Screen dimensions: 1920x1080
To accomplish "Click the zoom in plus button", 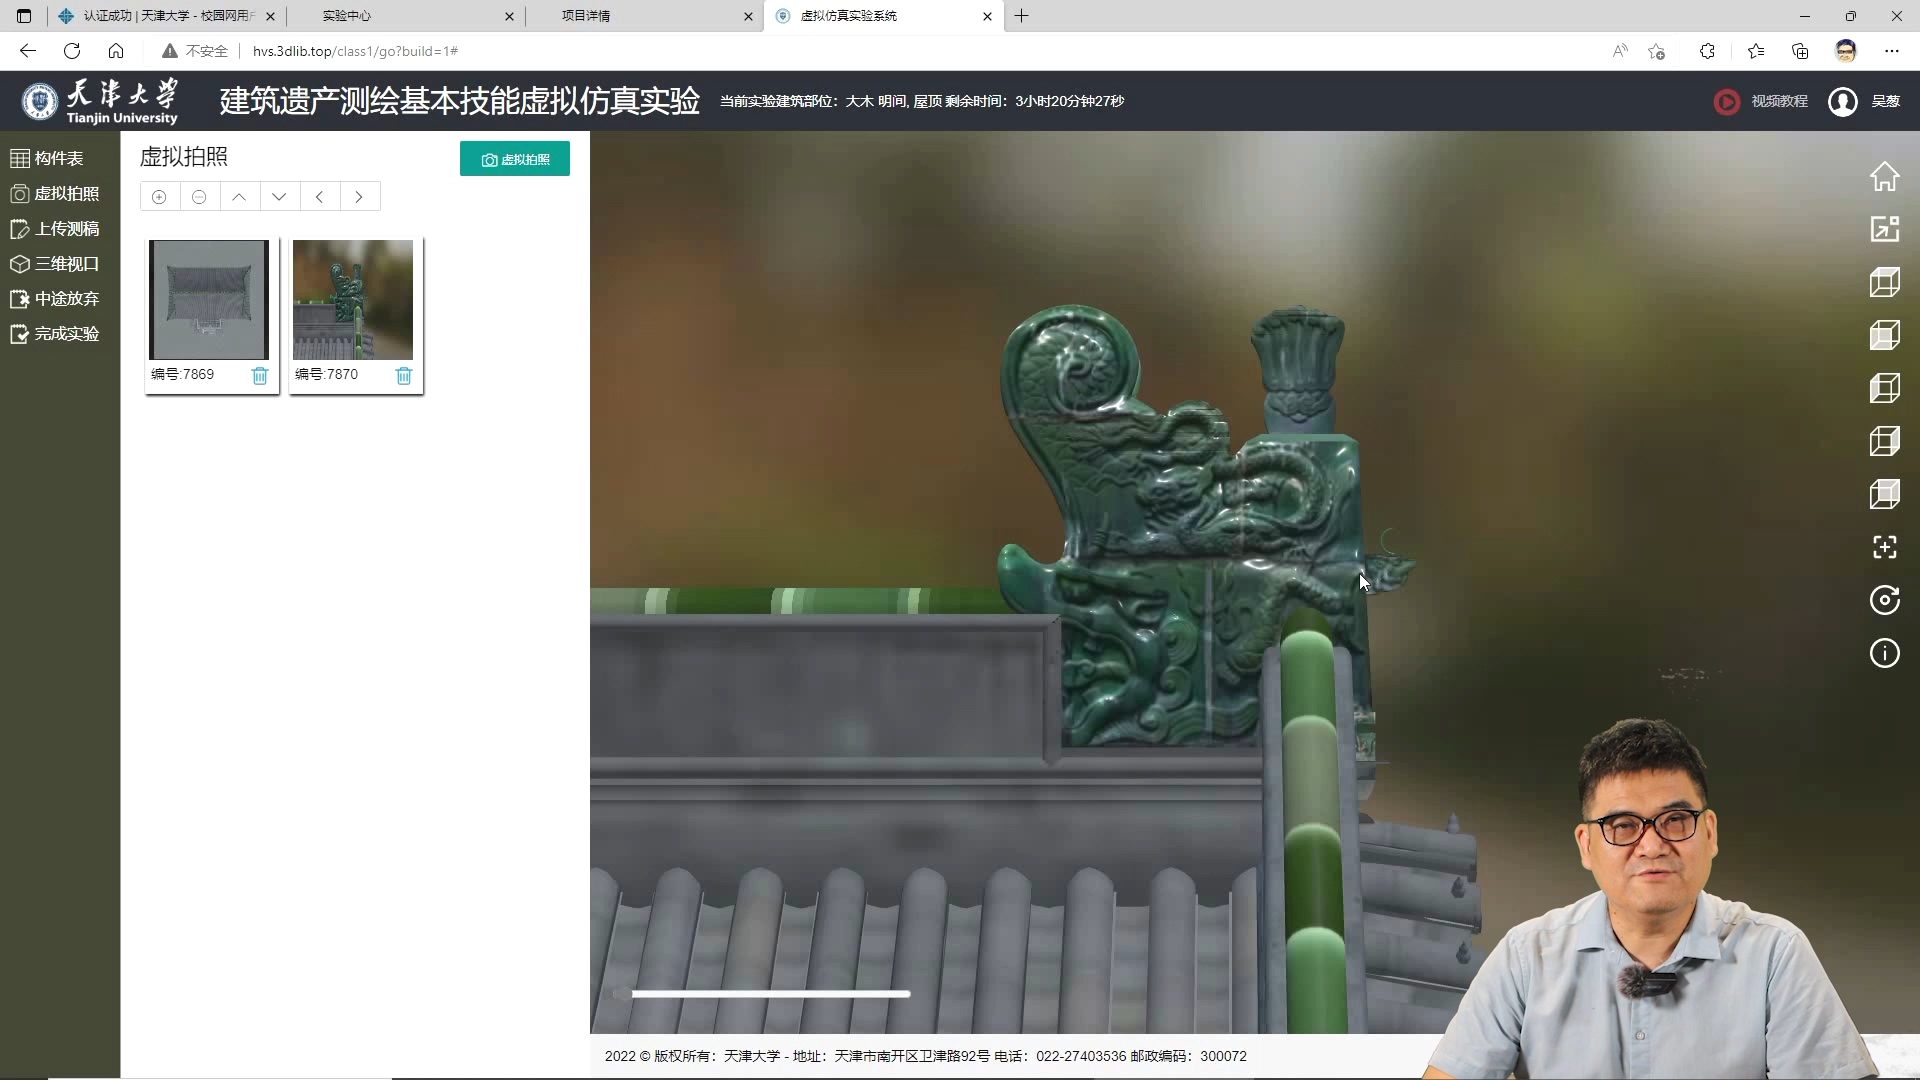I will 159,197.
